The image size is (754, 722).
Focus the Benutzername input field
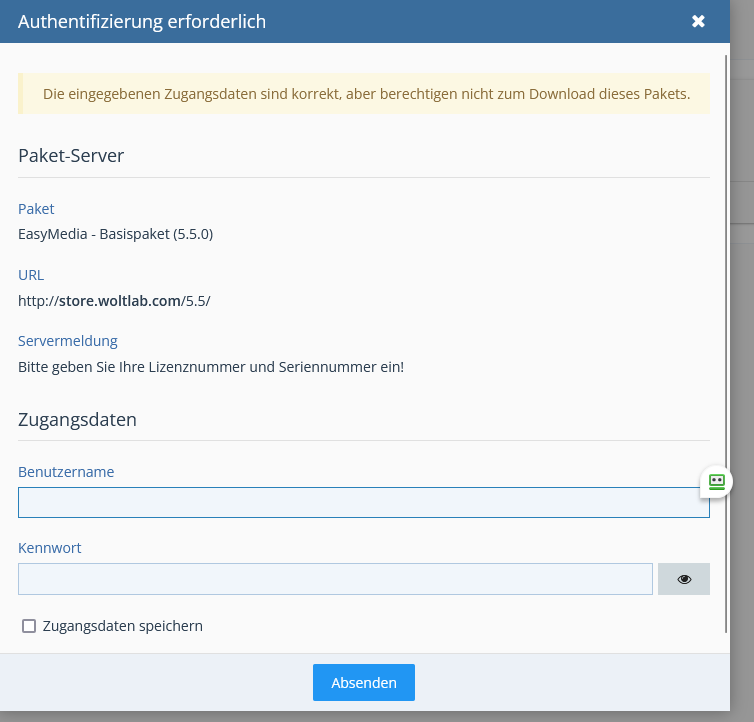tap(363, 502)
